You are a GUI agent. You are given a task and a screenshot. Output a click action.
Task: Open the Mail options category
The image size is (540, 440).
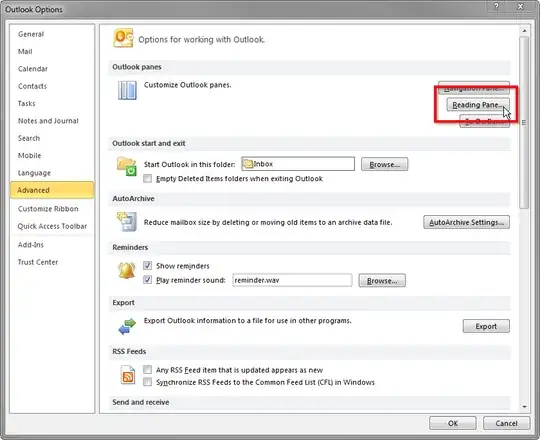(52, 51)
